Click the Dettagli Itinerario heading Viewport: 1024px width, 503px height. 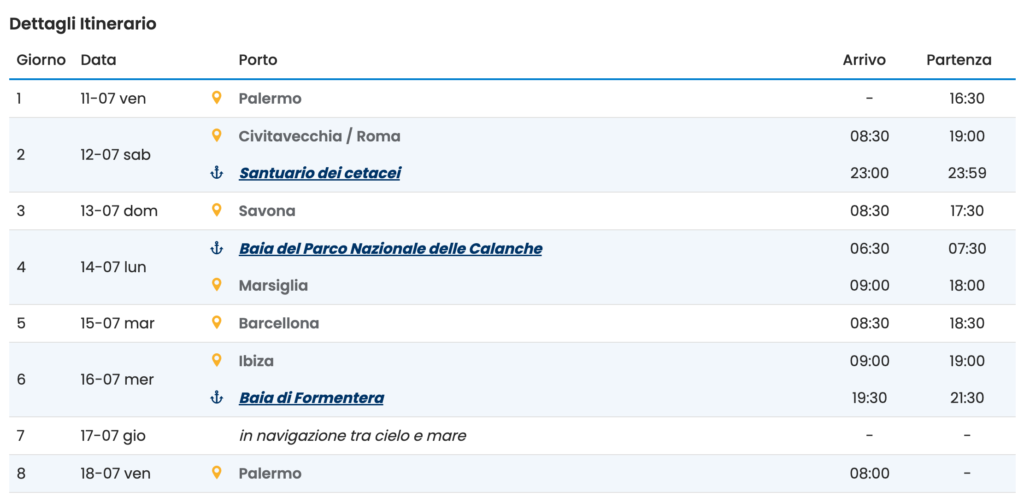[x=83, y=24]
